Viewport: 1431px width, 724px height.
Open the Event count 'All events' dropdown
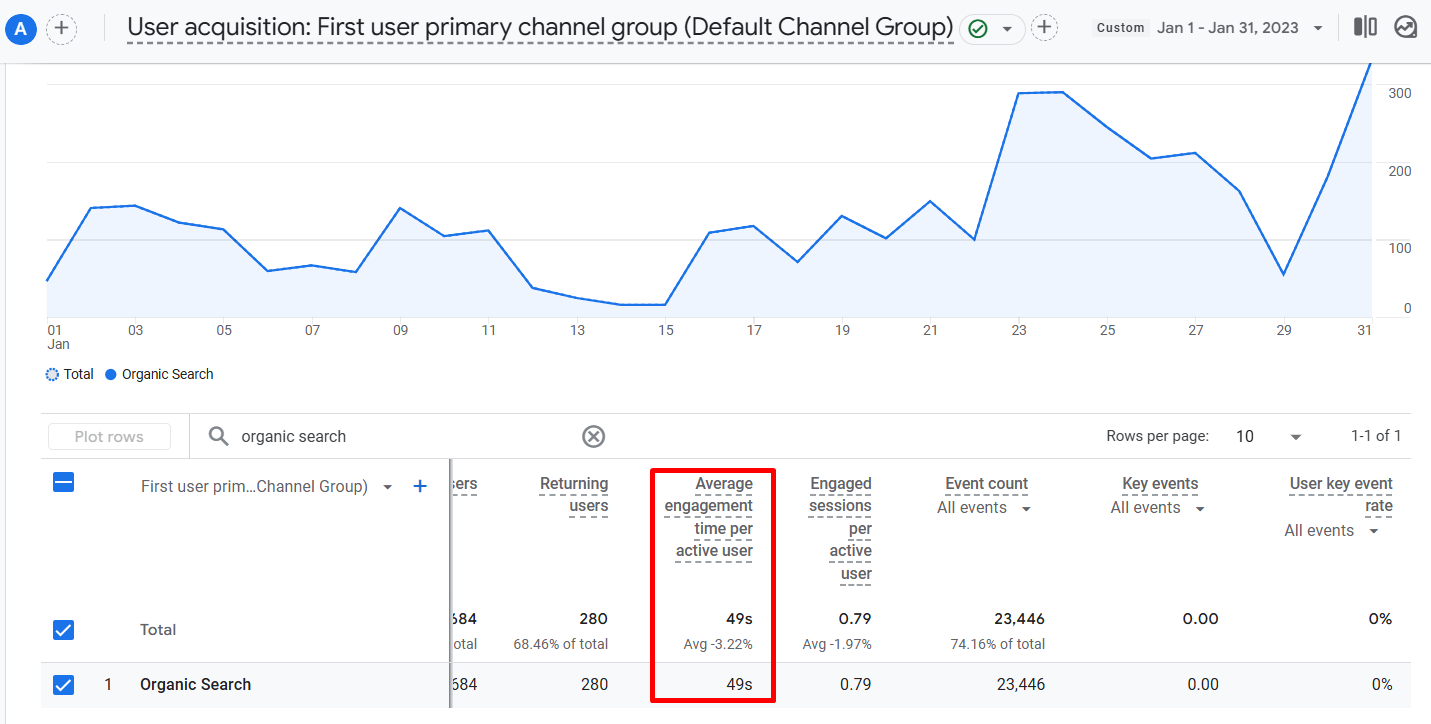(x=1026, y=509)
